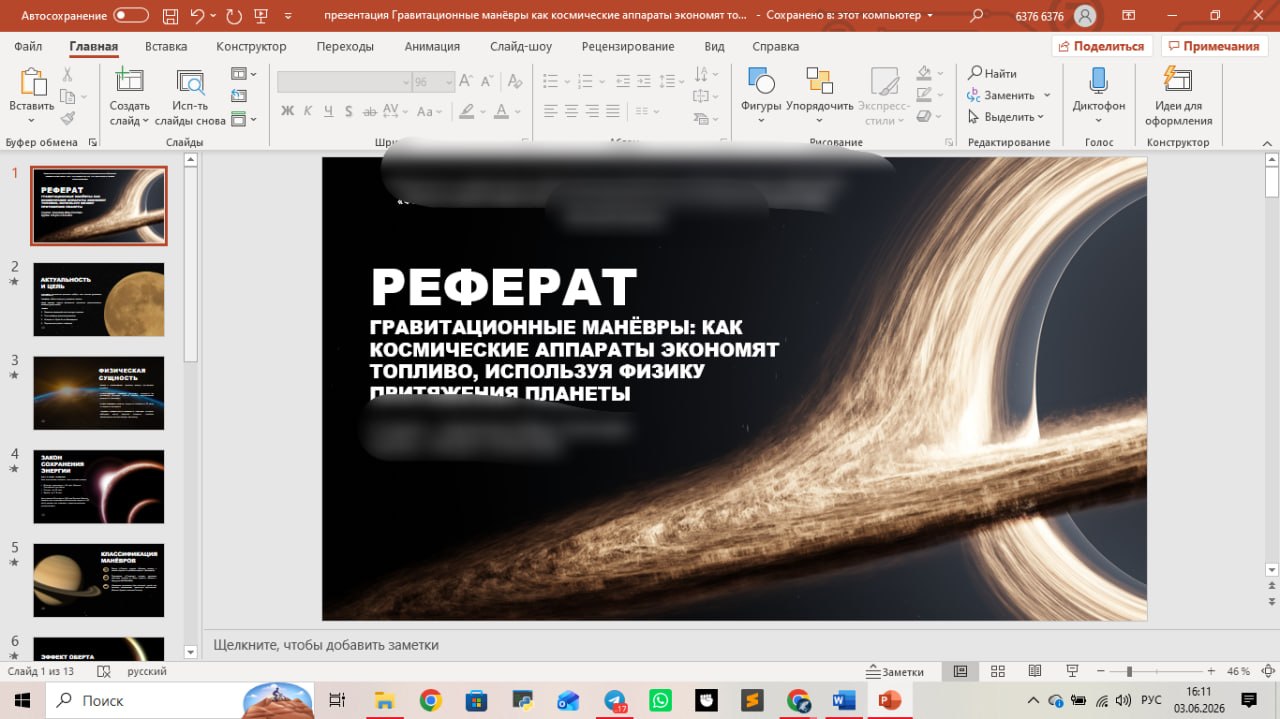This screenshot has height=719, width=1280.
Task: Click the Arrange (Упорядочить) icon
Action: 819,82
